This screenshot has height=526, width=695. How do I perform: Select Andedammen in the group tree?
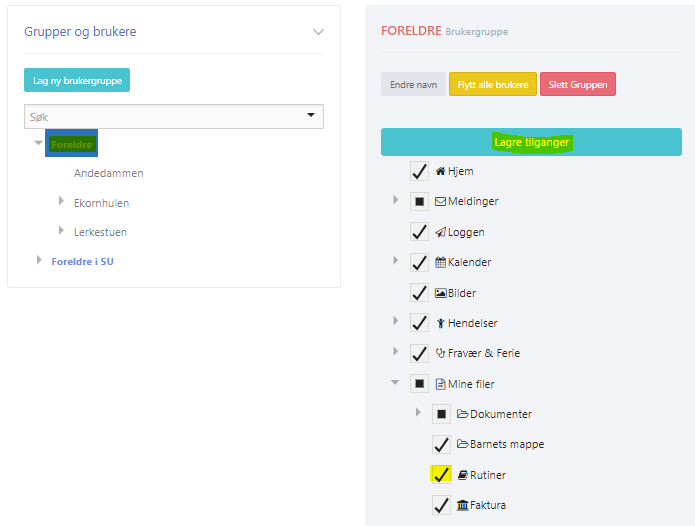click(109, 173)
